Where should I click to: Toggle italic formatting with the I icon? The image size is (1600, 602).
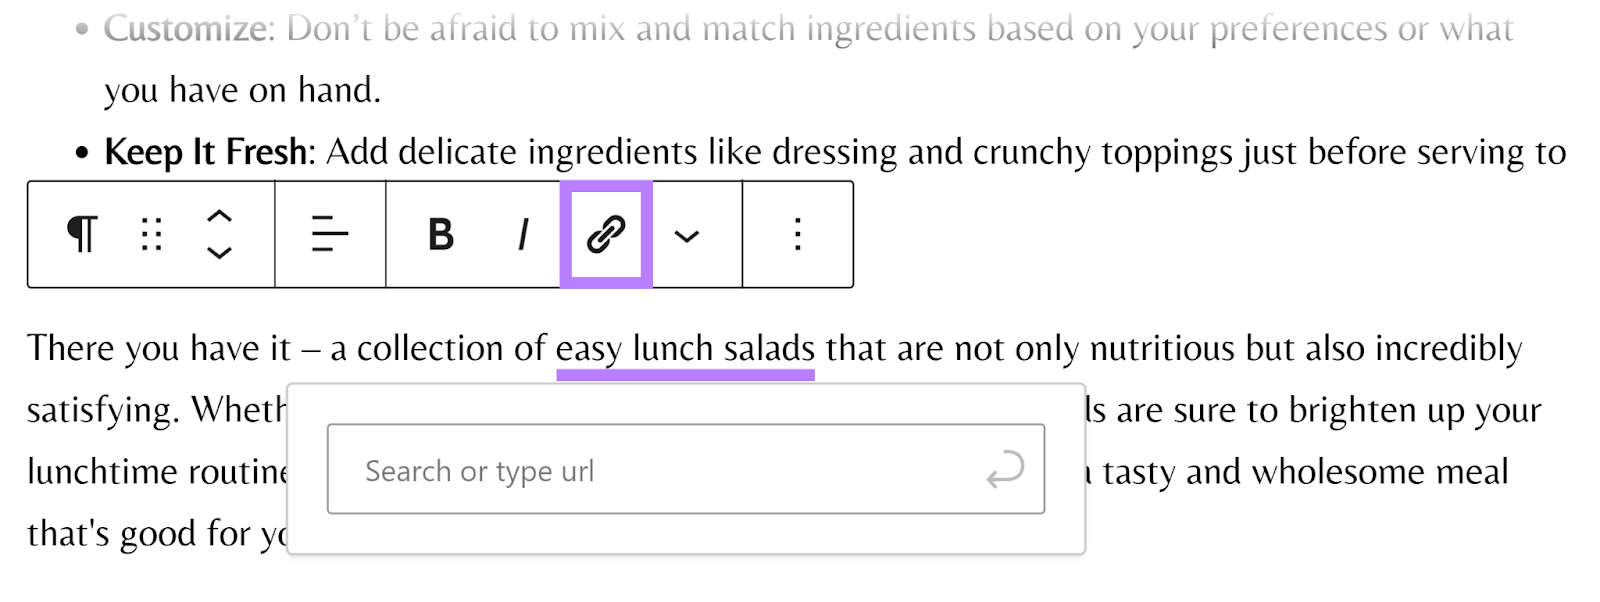[x=522, y=234]
